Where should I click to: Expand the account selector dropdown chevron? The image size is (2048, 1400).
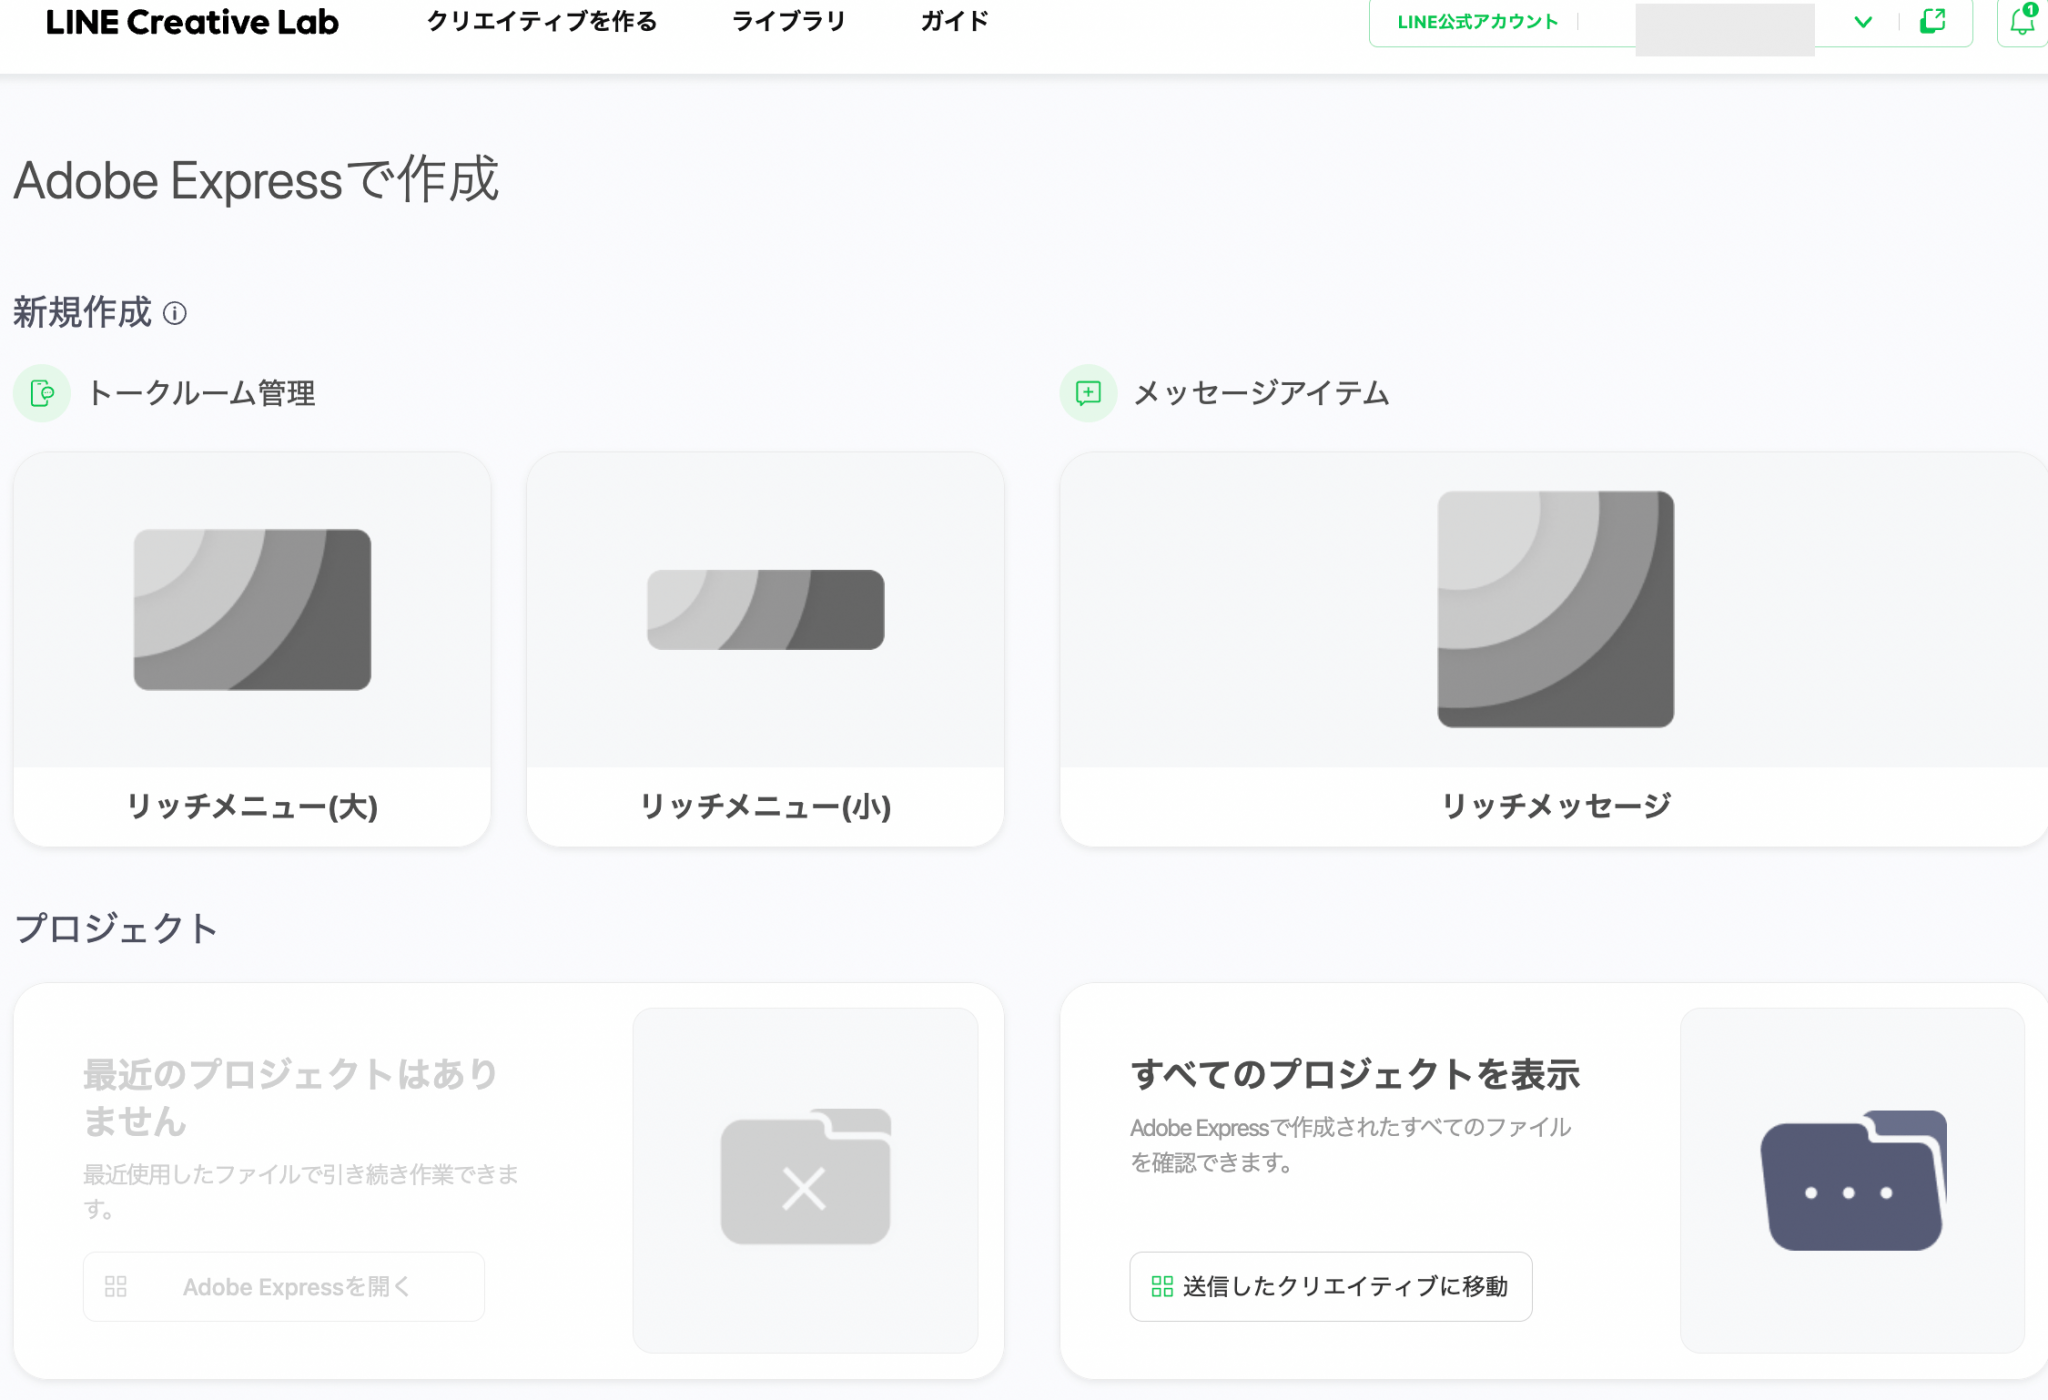1863,22
